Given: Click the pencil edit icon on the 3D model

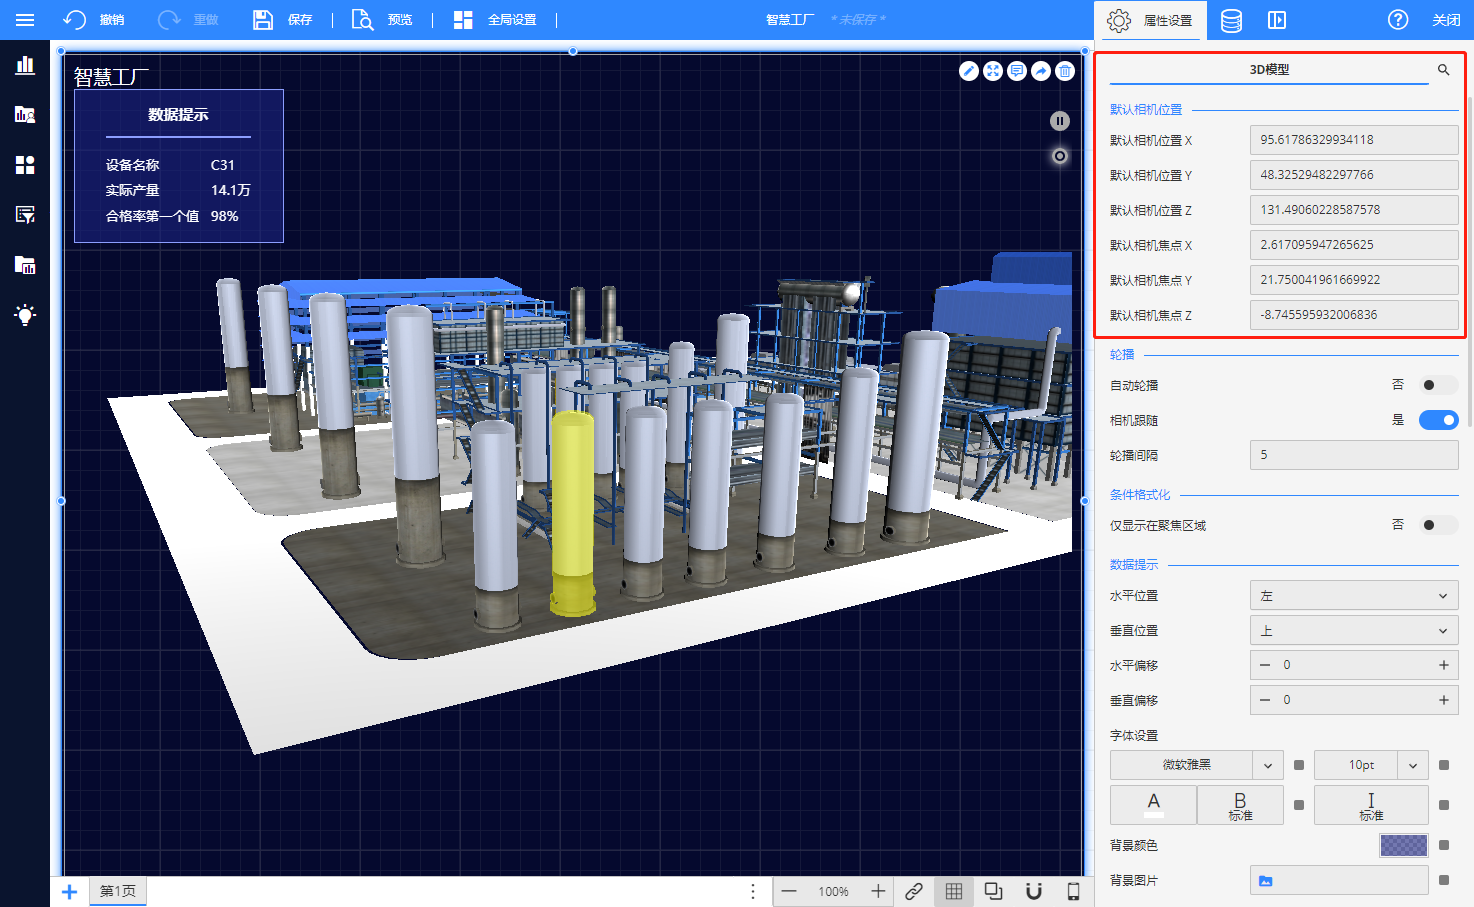Looking at the screenshot, I should (968, 71).
